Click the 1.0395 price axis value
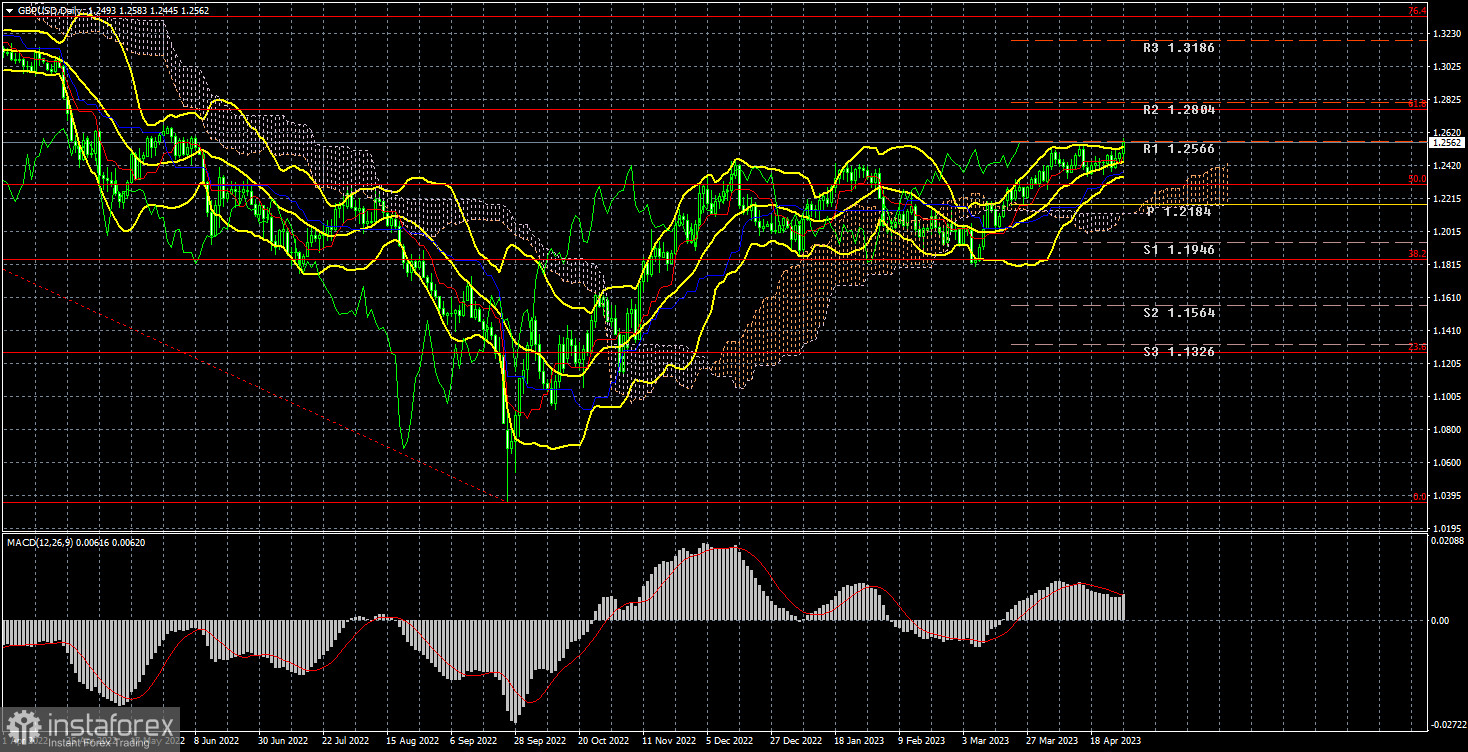The image size is (1468, 752). click(x=1446, y=496)
